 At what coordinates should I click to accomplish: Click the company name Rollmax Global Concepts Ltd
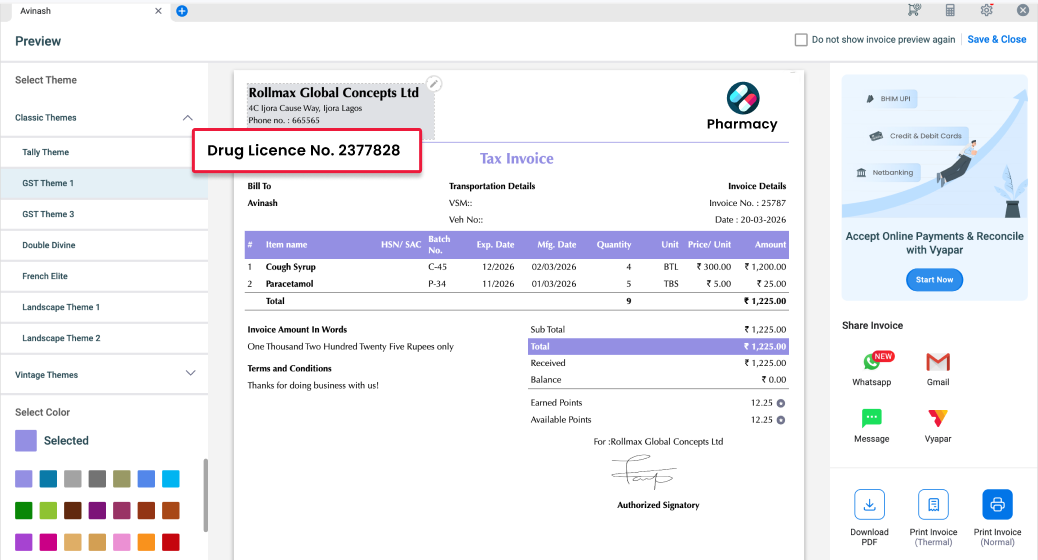(334, 93)
